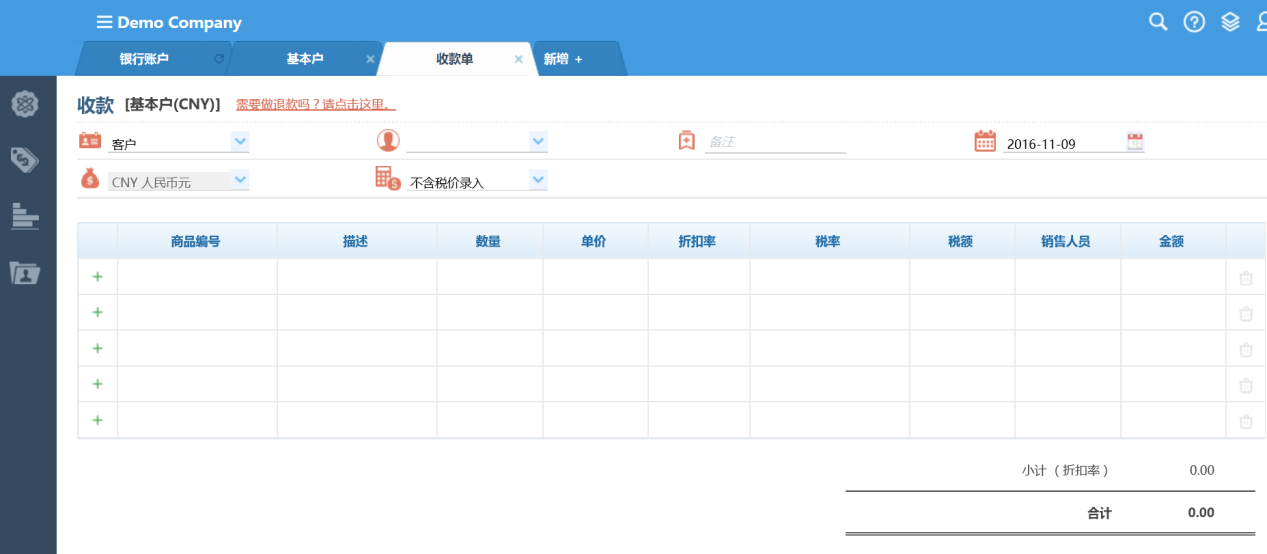Click the 数量 column header
The height and width of the screenshot is (554, 1267).
(x=490, y=241)
